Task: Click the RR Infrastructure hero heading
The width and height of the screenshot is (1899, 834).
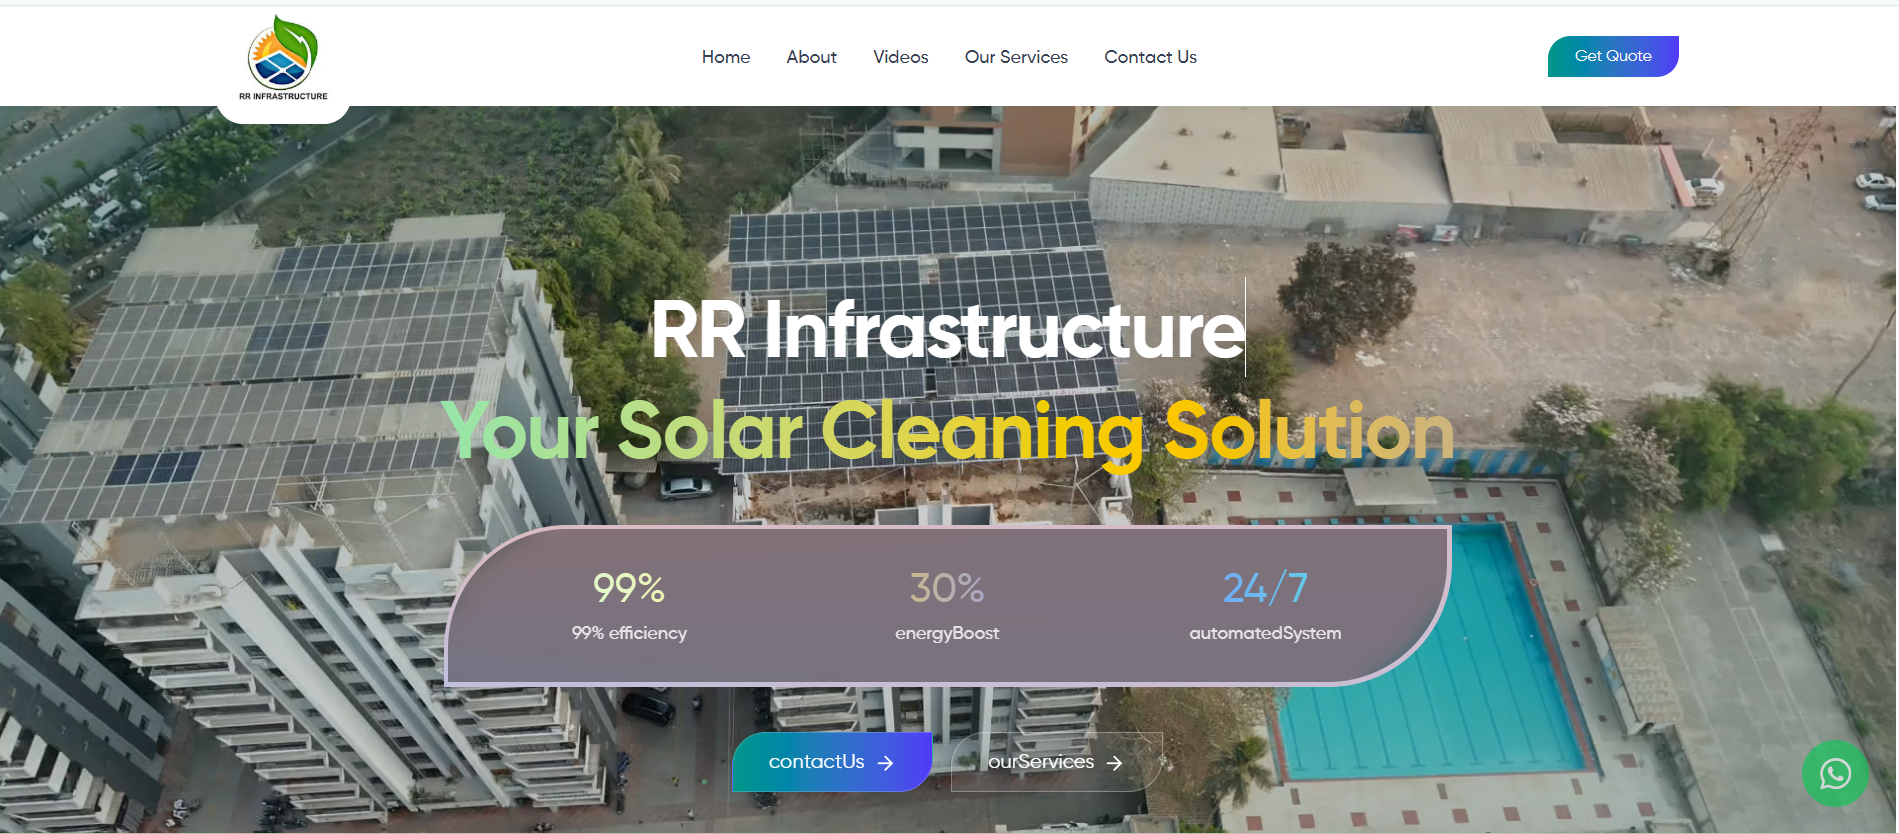Action: tap(948, 330)
